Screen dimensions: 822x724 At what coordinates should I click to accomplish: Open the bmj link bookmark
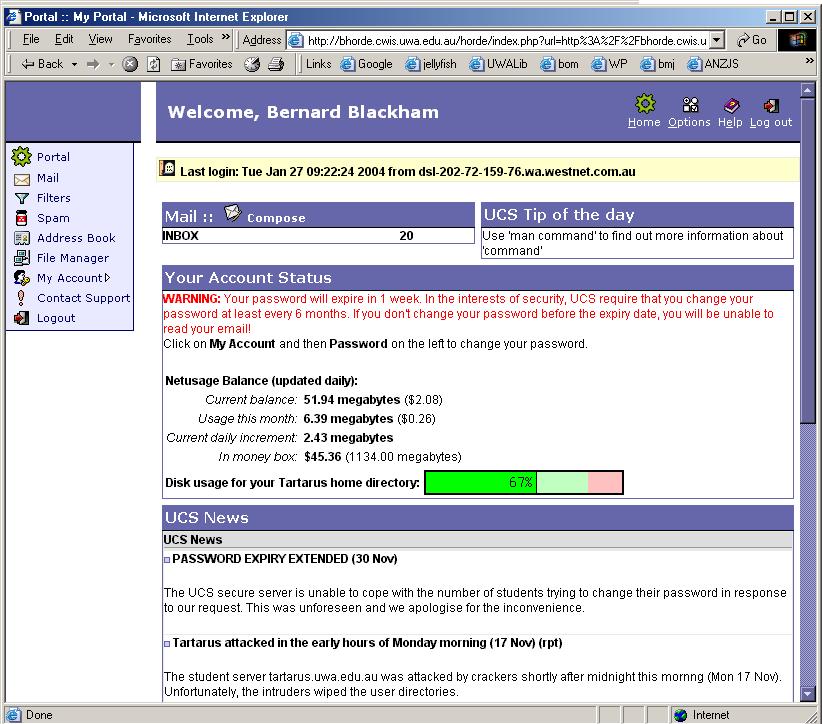pos(657,64)
